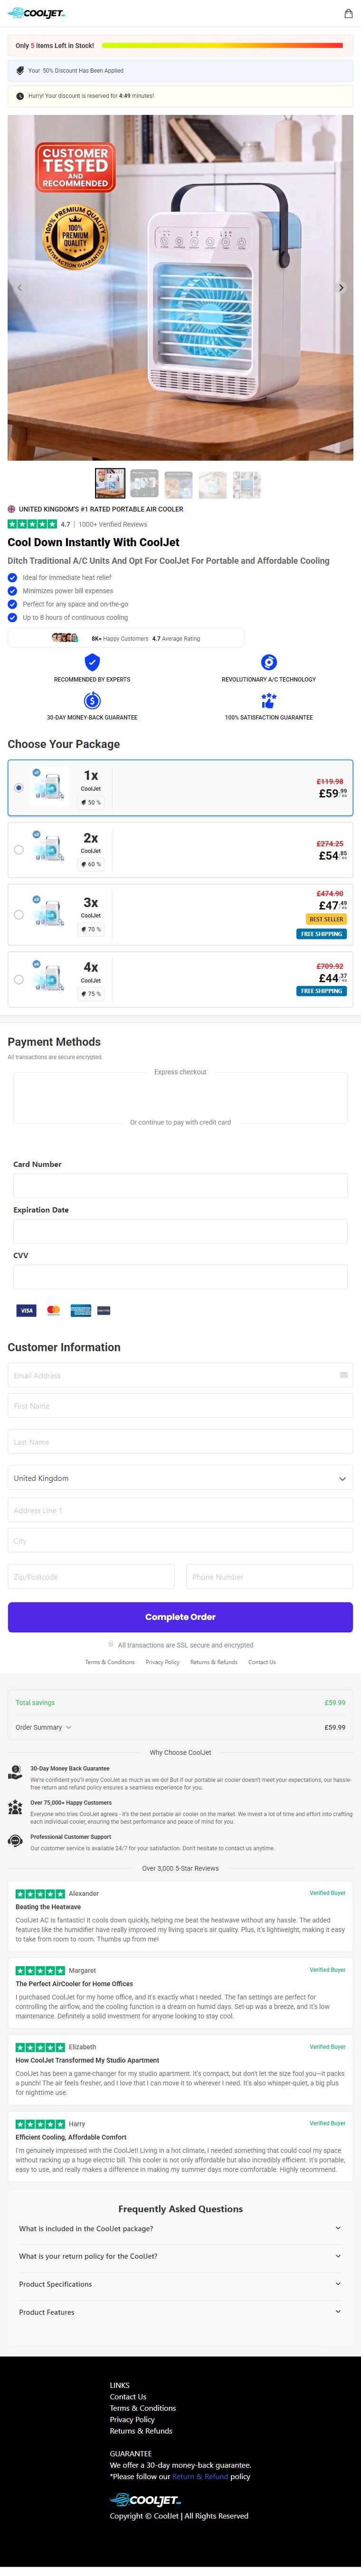Screen dimensions: 361x2576
Task: Expand the Order Summary section
Action: (44, 1727)
